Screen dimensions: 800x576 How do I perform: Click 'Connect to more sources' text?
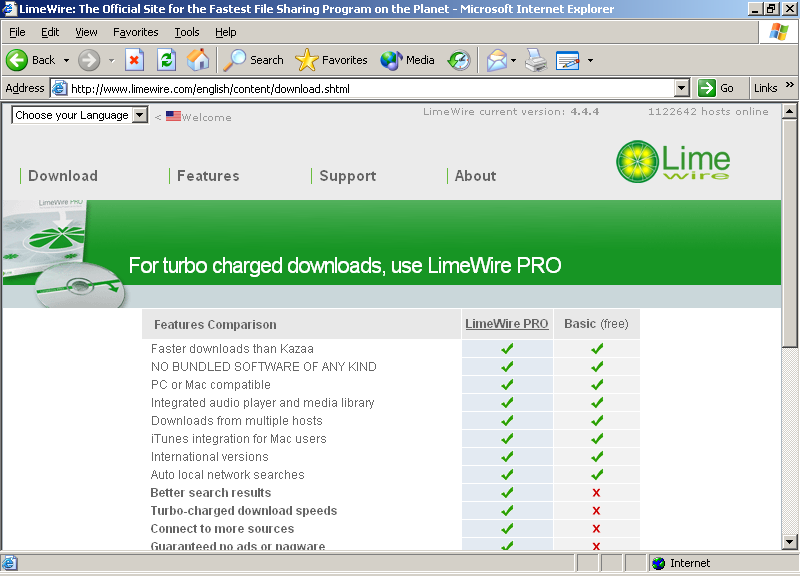222,529
